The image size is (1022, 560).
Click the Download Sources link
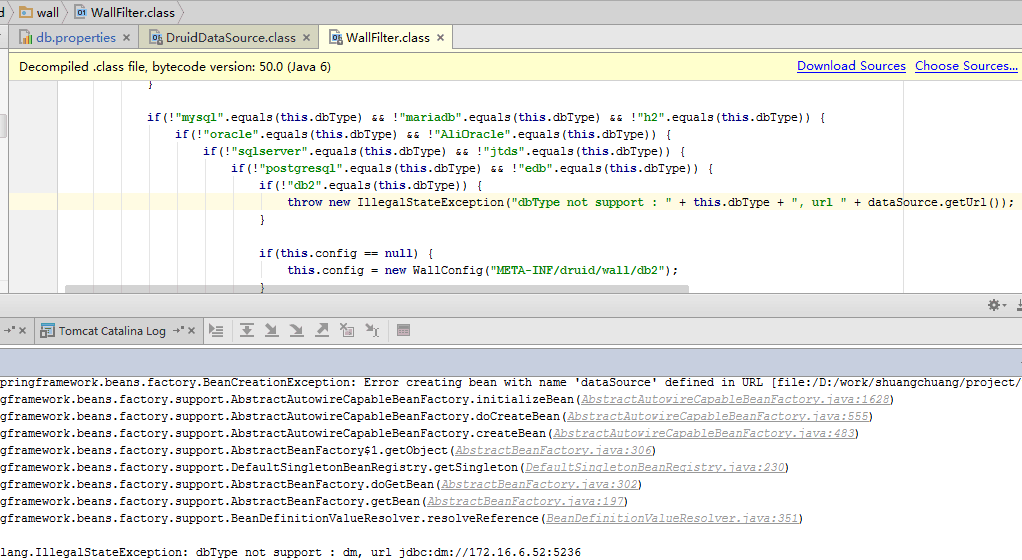(x=851, y=66)
